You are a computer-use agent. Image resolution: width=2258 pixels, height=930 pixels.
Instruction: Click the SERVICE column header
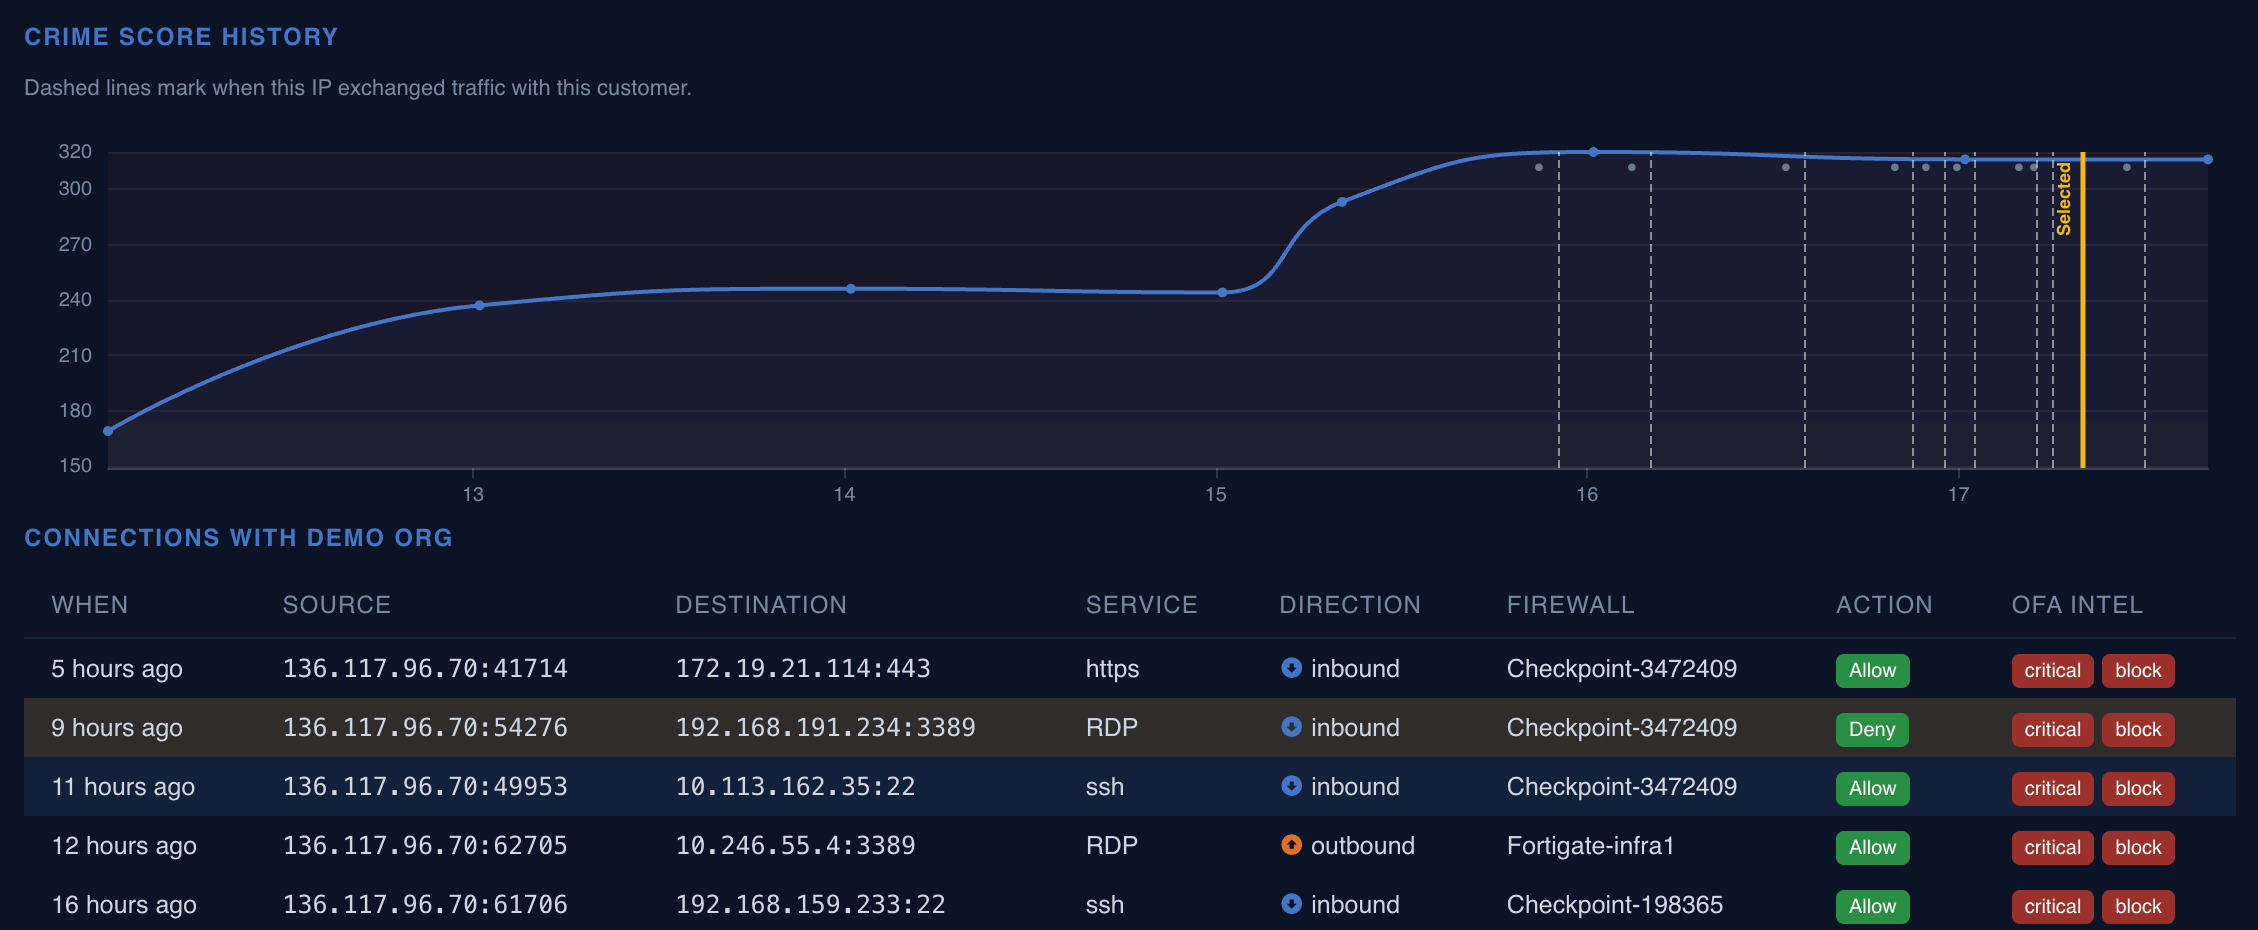(1141, 605)
